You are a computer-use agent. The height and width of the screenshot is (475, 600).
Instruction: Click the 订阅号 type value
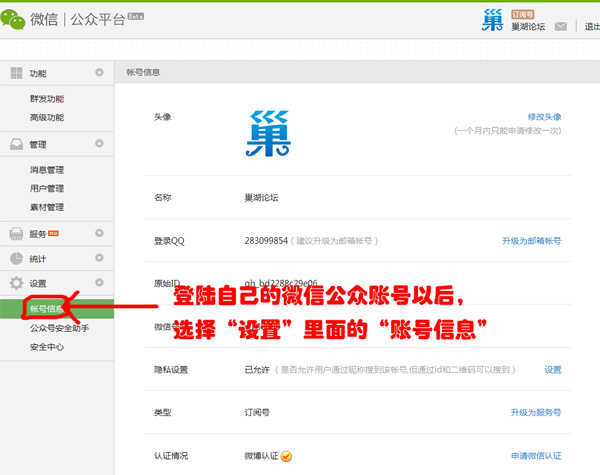click(x=257, y=412)
